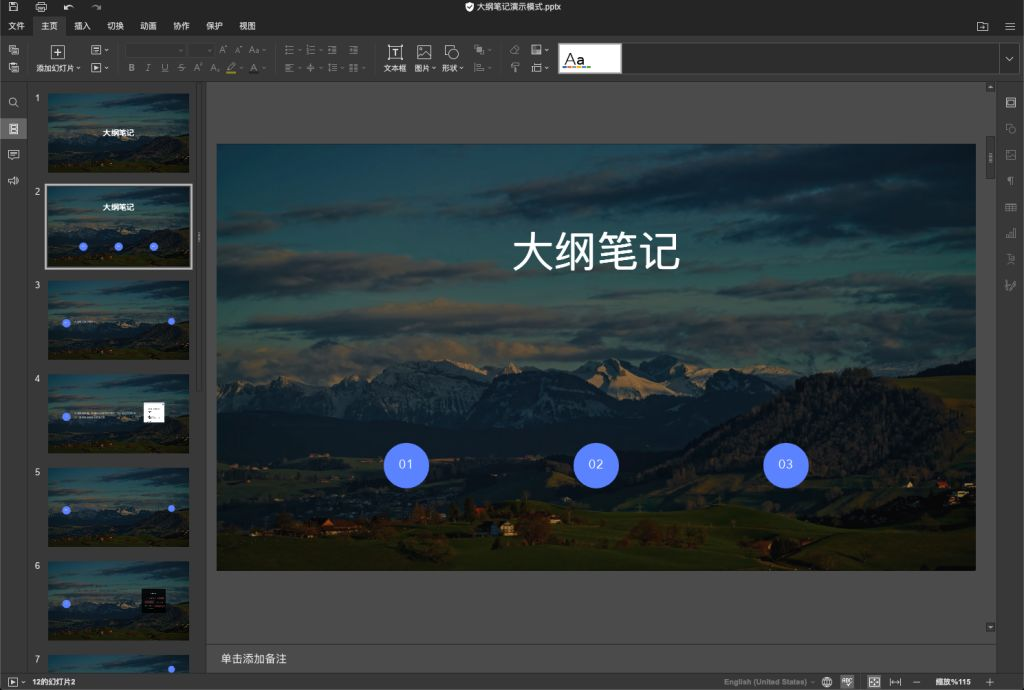The image size is (1024, 690).
Task: Print the presentation via the printer icon
Action: (41, 7)
